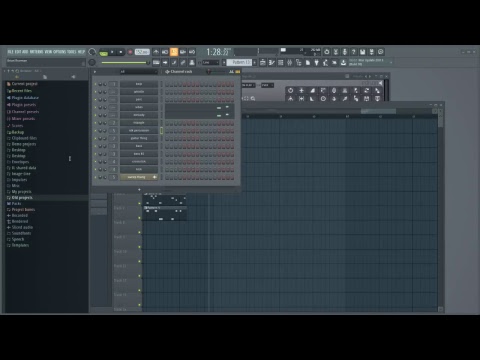Click the Stop button in the transport
This screenshot has width=480, height=360.
coord(121,52)
